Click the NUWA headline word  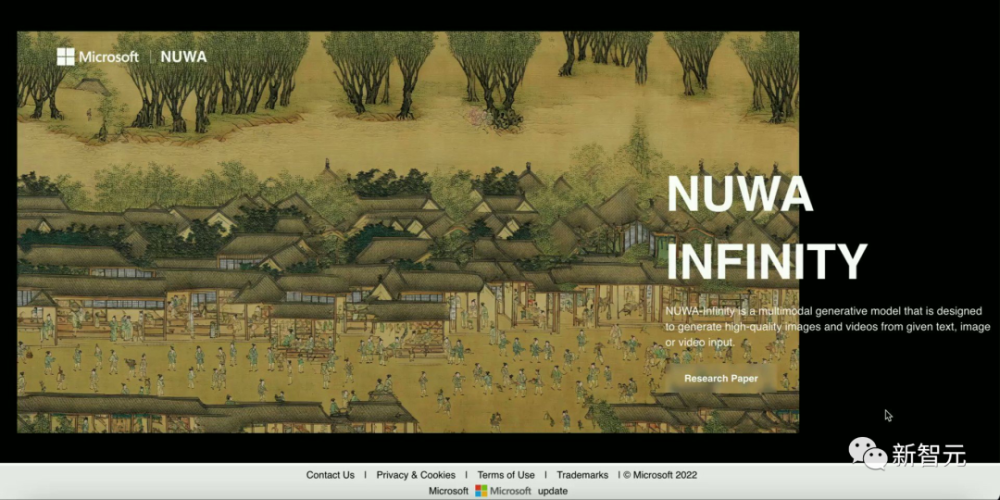[x=740, y=194]
